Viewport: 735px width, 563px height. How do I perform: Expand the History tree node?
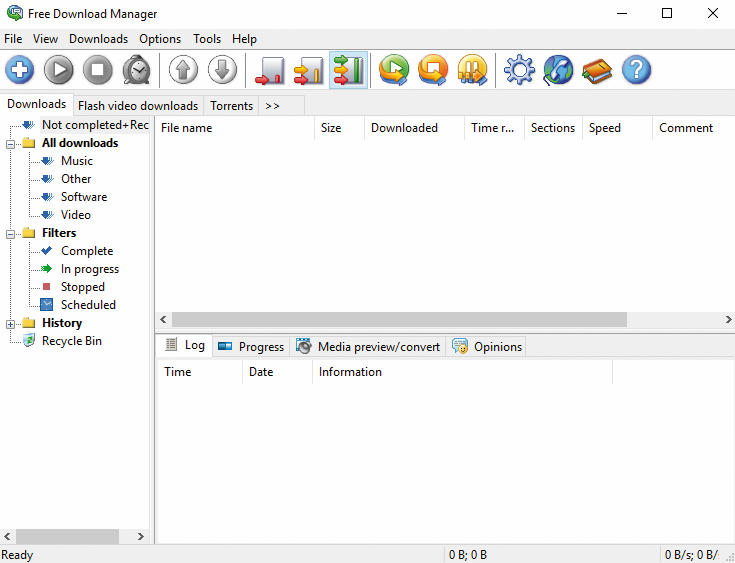tap(10, 324)
